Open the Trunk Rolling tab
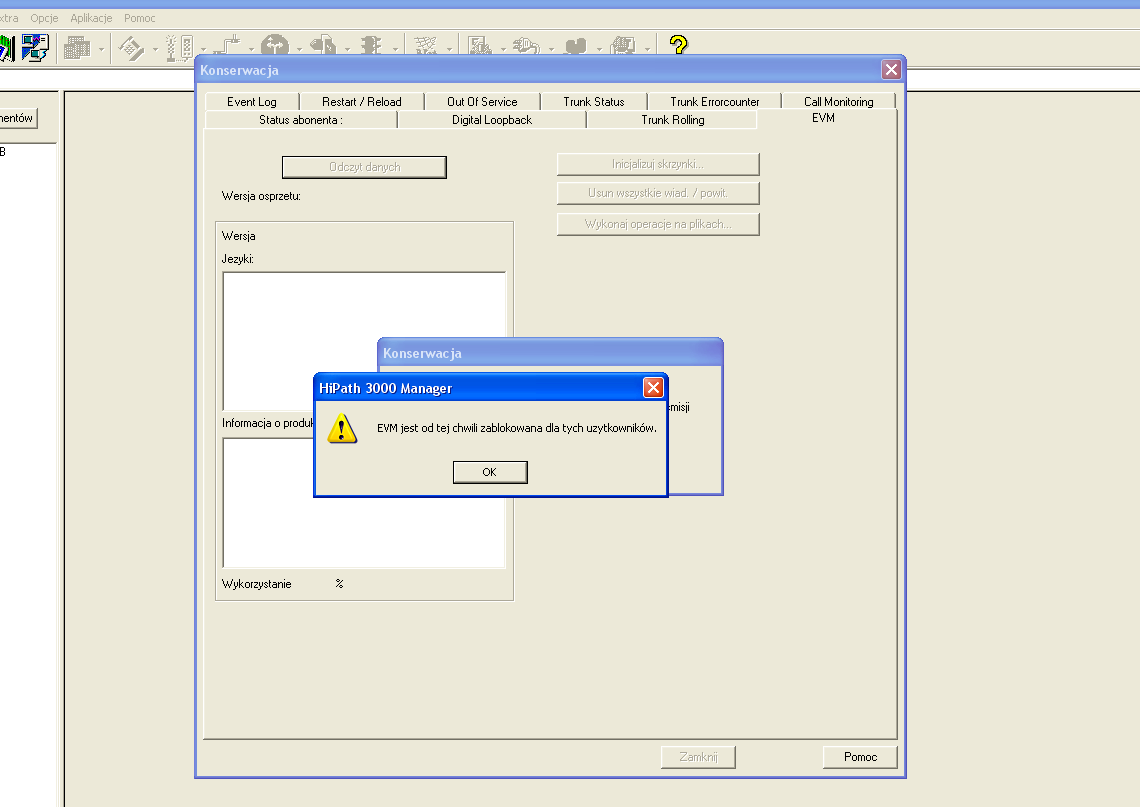Screen dimensions: 1140x807 [673, 120]
